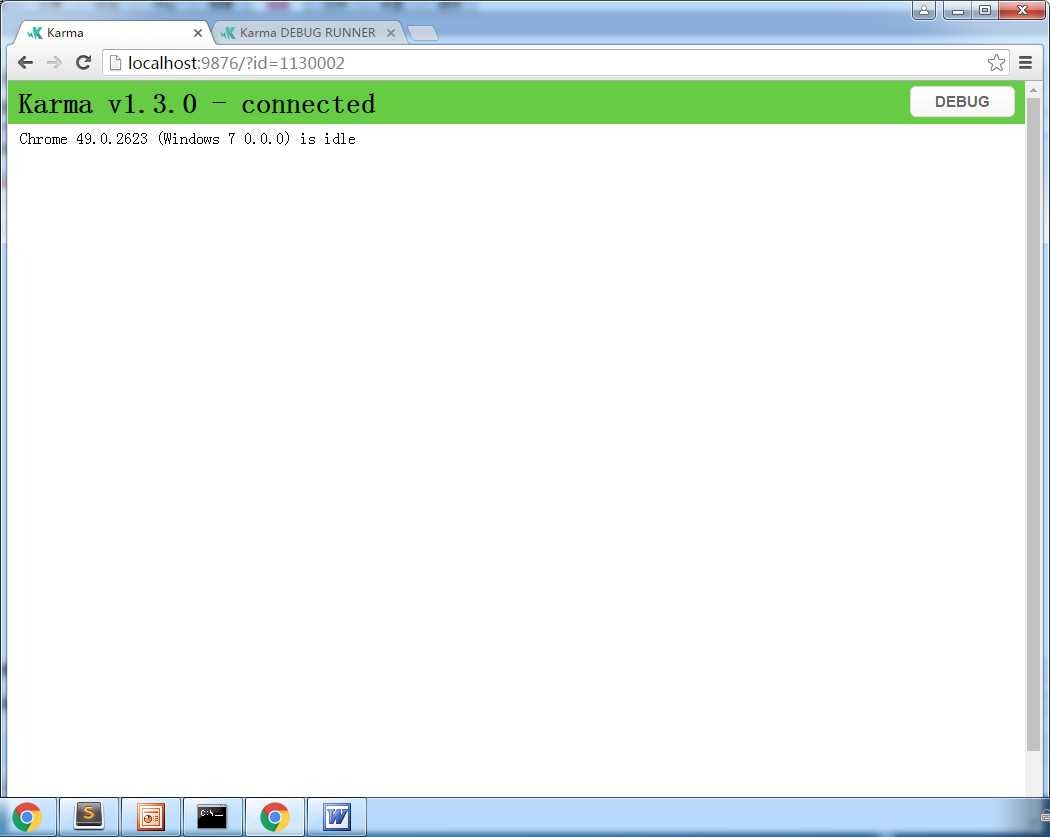Reload the Karma page
The width and height of the screenshot is (1050, 837).
tap(84, 63)
